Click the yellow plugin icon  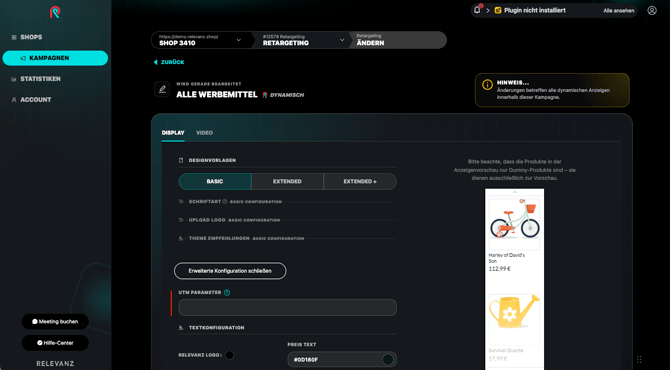click(x=498, y=10)
